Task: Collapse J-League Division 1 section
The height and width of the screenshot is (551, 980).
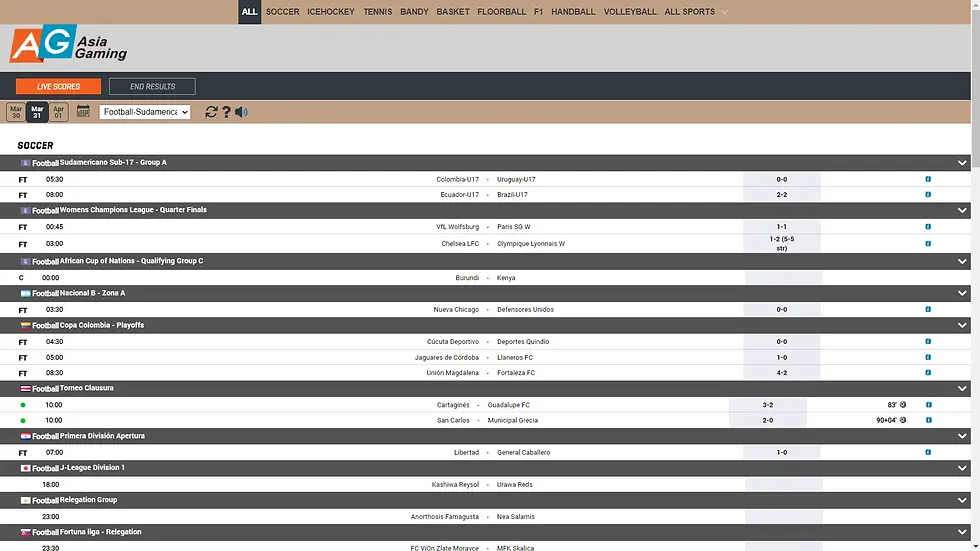Action: point(962,469)
